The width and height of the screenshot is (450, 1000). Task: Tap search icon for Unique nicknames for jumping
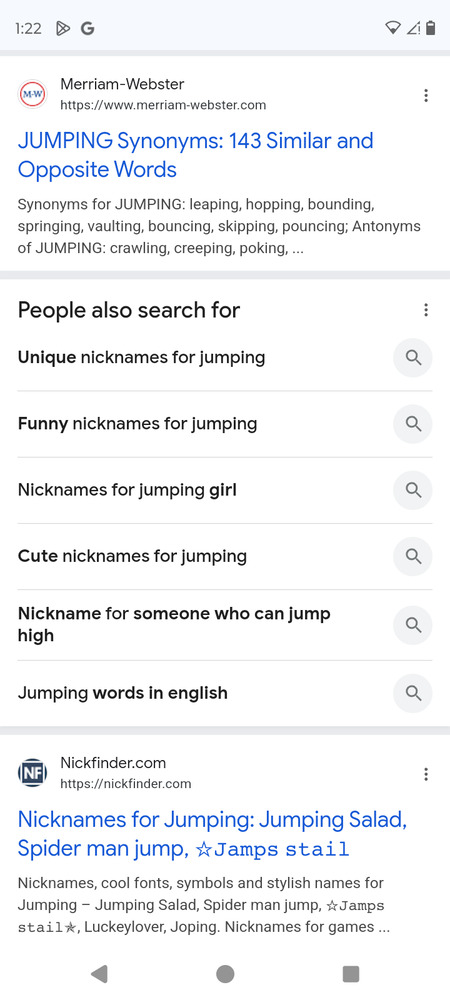coord(413,358)
